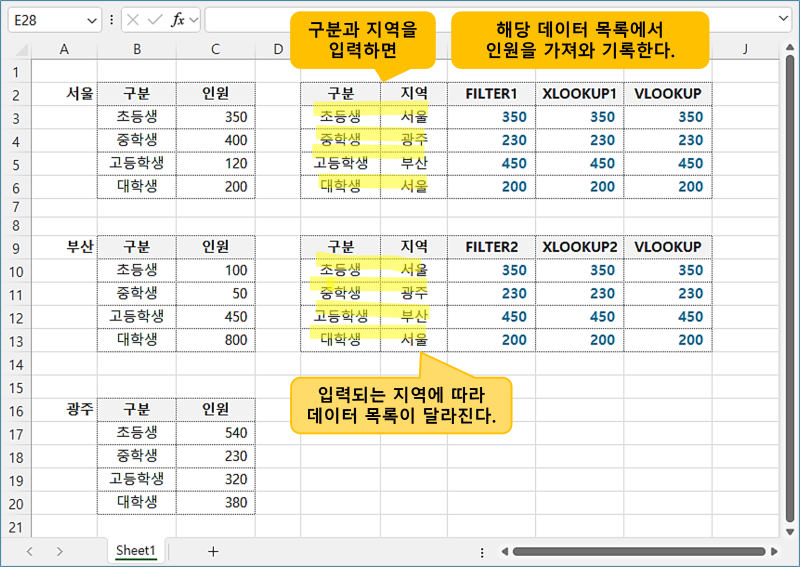The image size is (800, 567).
Task: Click the Name Box showing E28
Action: tap(45, 20)
